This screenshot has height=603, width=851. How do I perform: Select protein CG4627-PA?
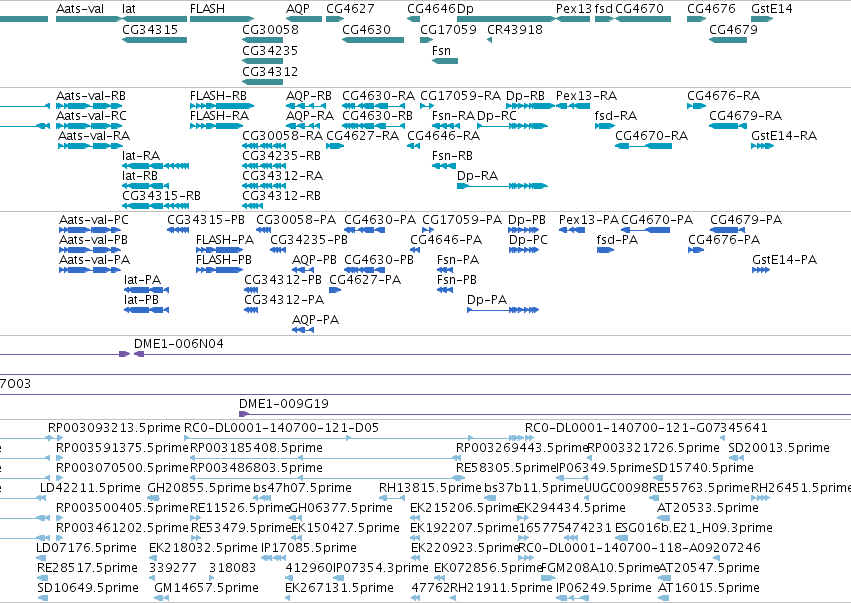(x=365, y=280)
